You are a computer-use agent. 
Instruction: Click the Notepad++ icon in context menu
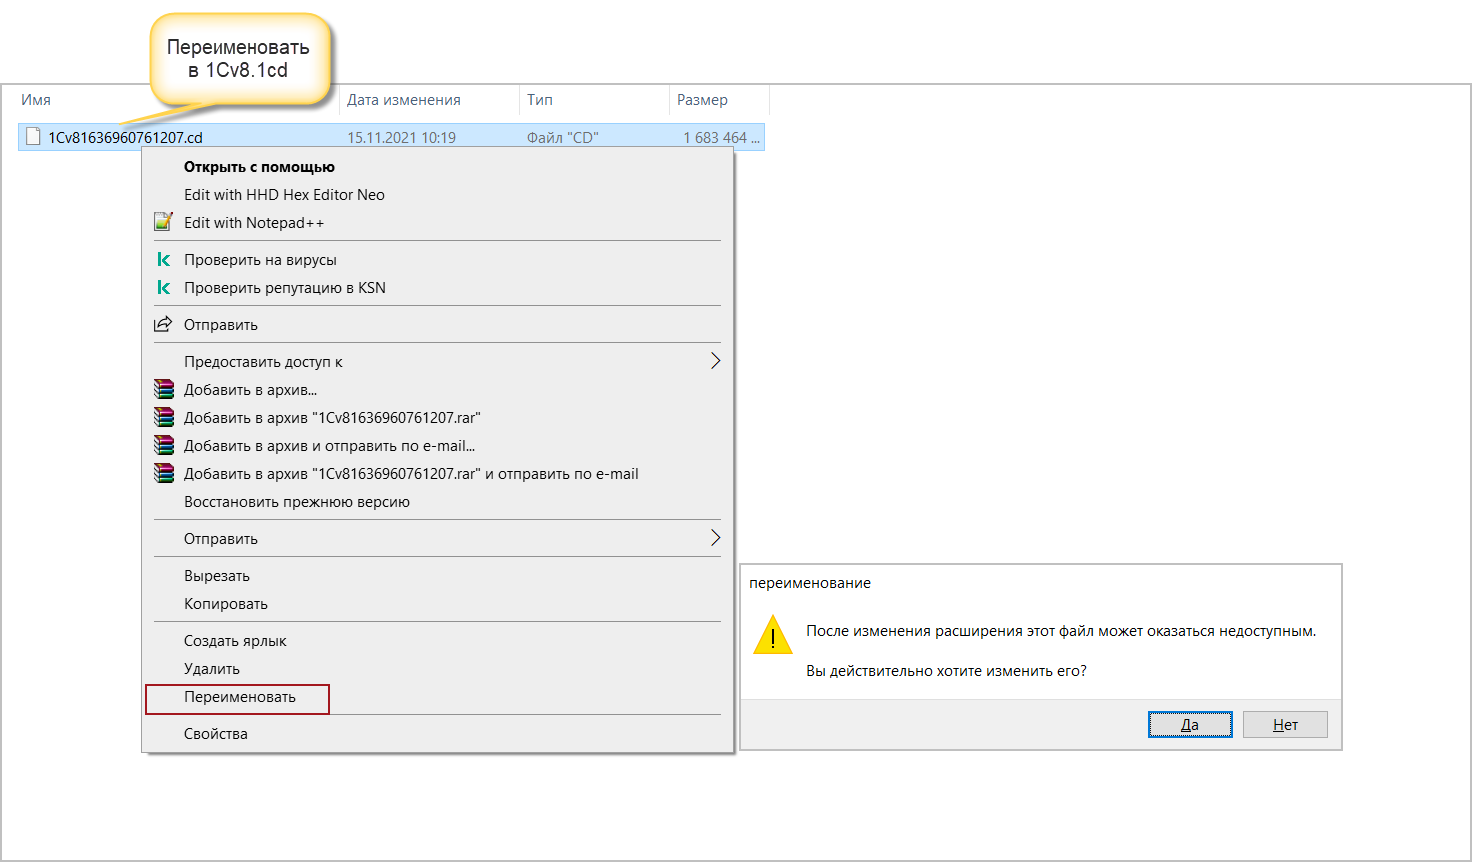coord(163,222)
